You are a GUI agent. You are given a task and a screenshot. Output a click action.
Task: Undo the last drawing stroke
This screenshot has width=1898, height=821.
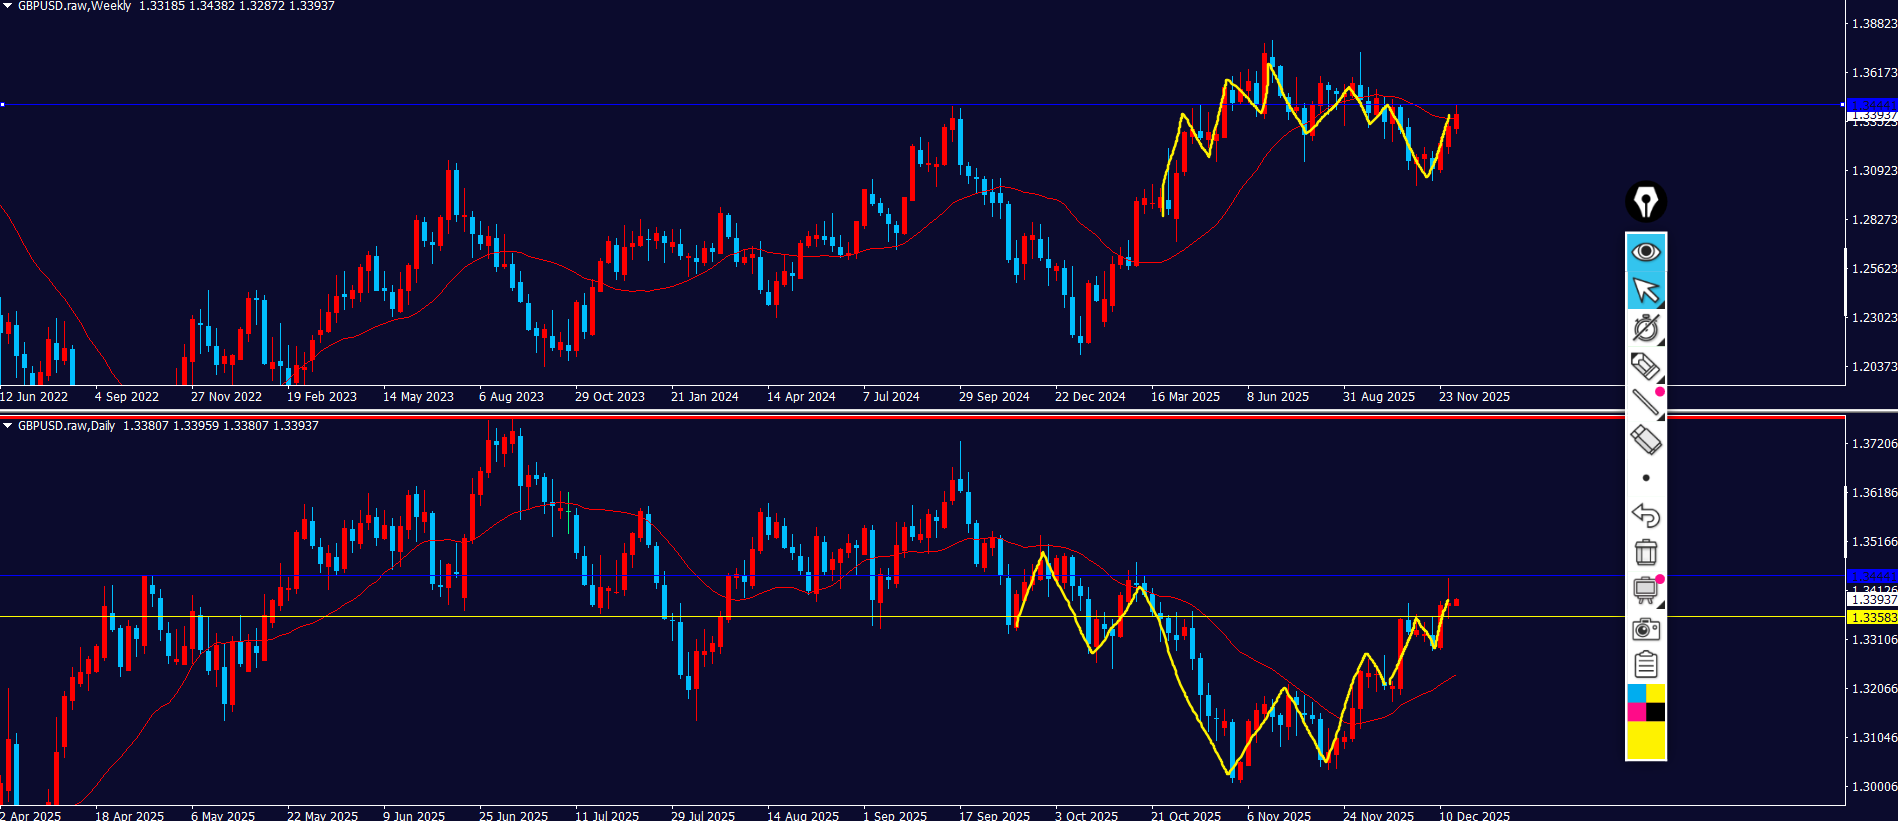click(1646, 516)
